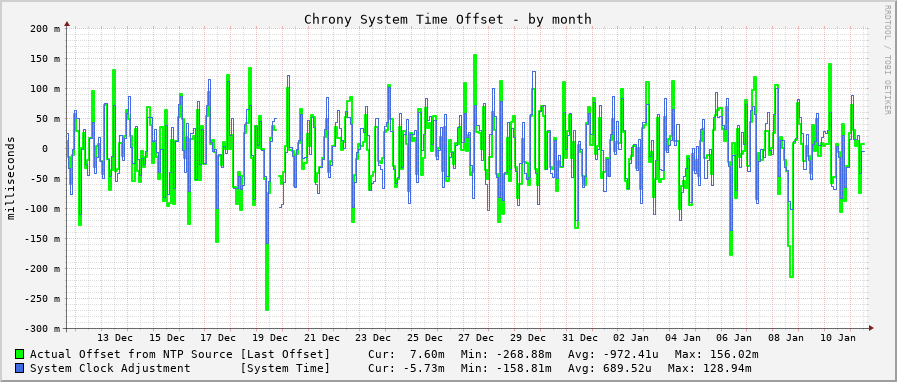This screenshot has height=382, width=897.
Task: Click the 'Cur: -5.73m' value
Action: click(x=406, y=368)
